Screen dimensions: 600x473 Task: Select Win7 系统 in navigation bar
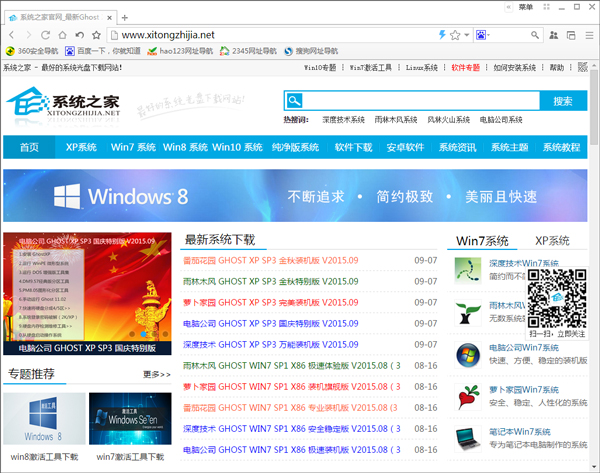[x=133, y=147]
